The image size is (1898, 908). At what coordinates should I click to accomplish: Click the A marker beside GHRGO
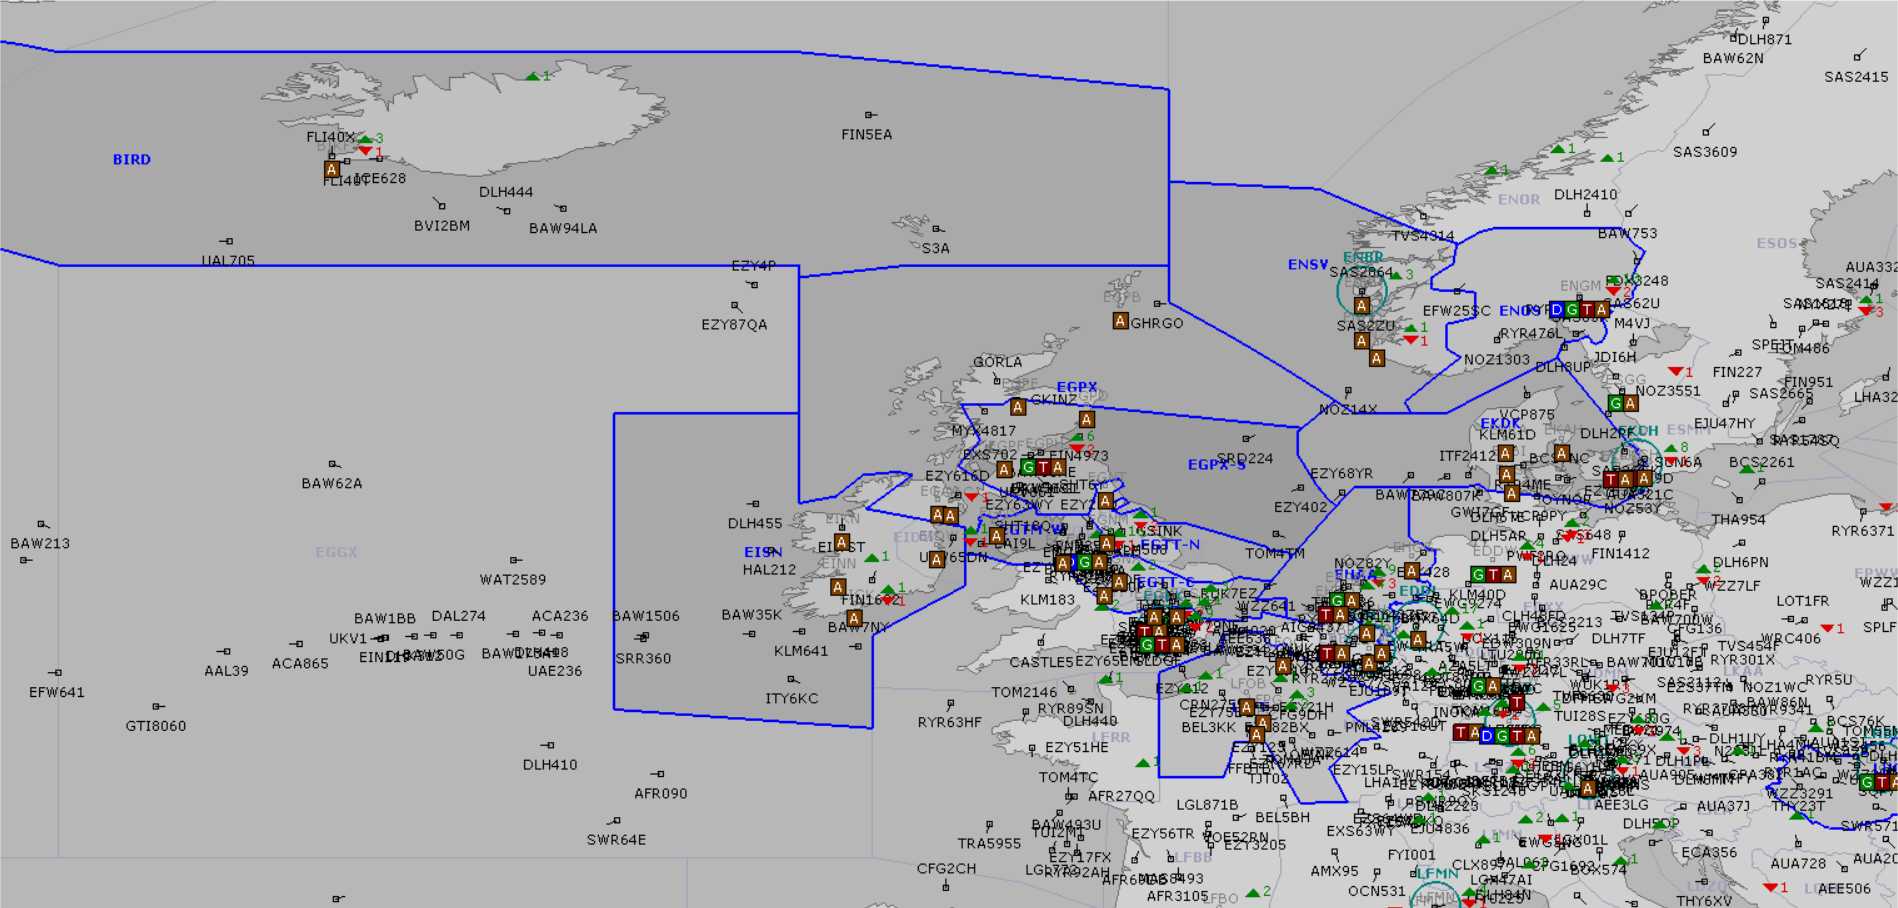1120,321
